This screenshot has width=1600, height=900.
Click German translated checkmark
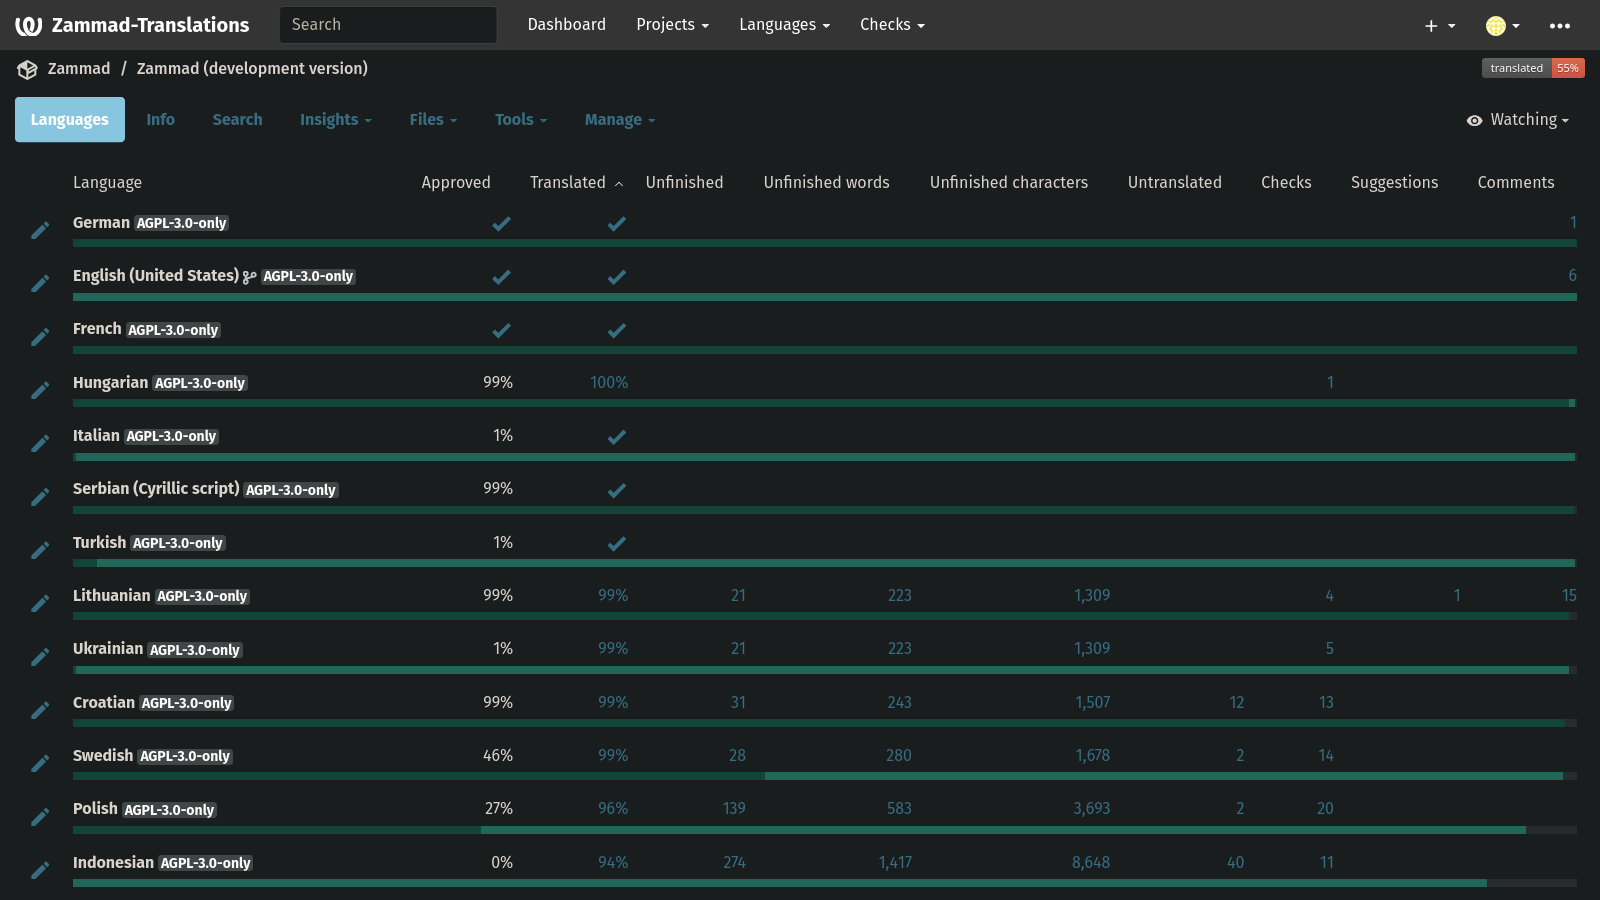pos(617,223)
